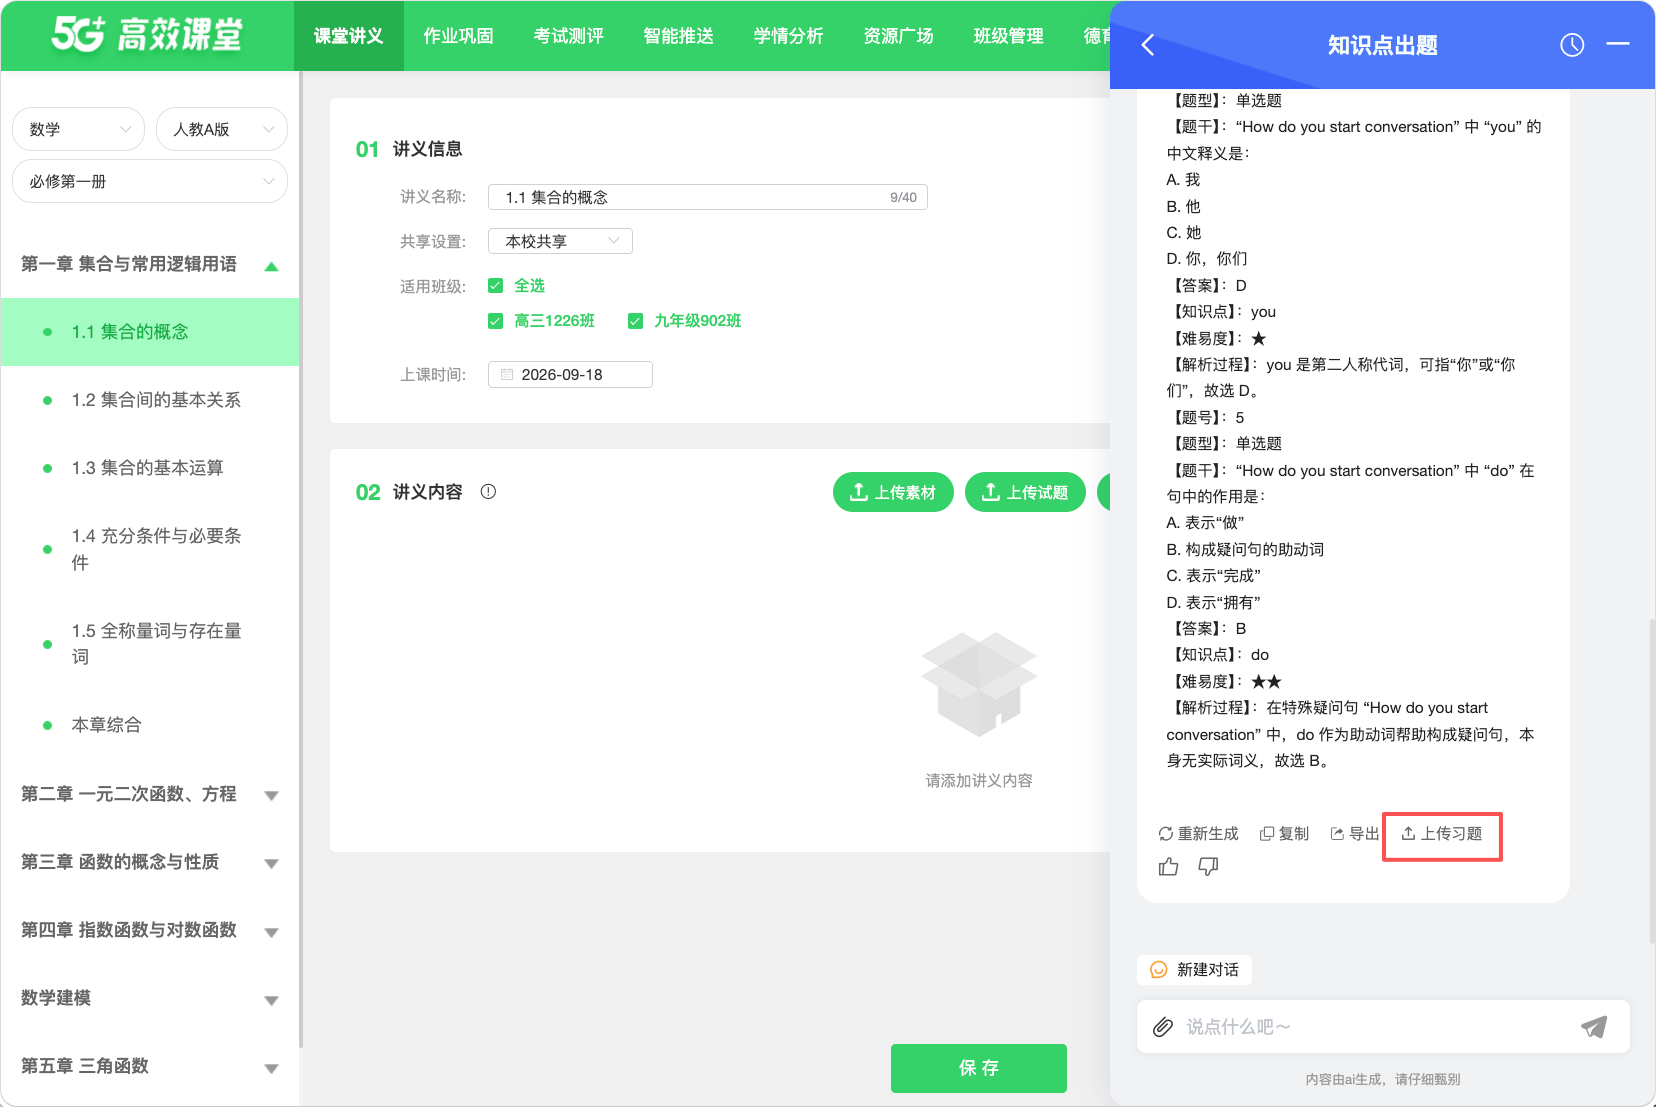The width and height of the screenshot is (1656, 1107).
Task: Click 上传习题 to upload exercises
Action: [1442, 834]
